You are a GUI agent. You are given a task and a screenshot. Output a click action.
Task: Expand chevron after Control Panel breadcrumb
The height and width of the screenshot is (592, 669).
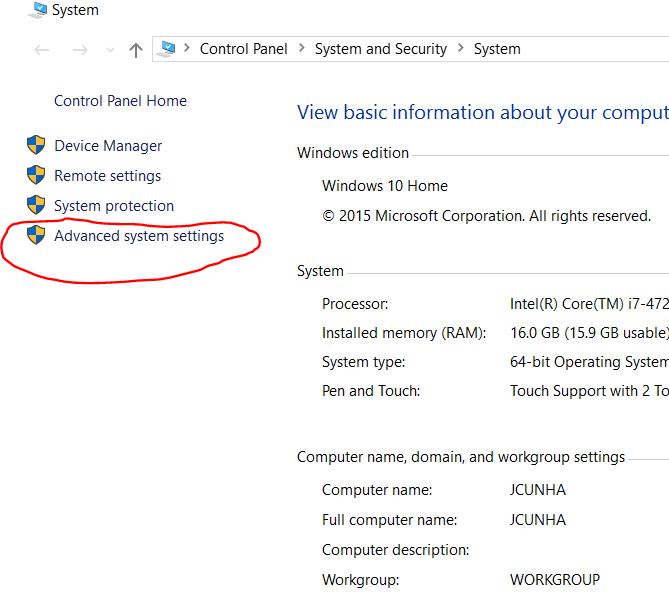pyautogui.click(x=302, y=48)
